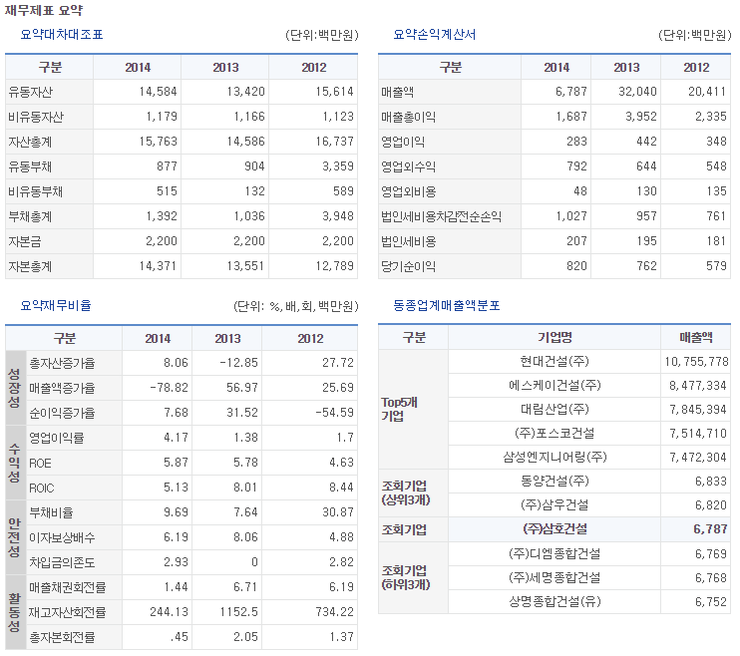Select company 동양건설(주)
The image size is (740, 656).
coord(555,482)
